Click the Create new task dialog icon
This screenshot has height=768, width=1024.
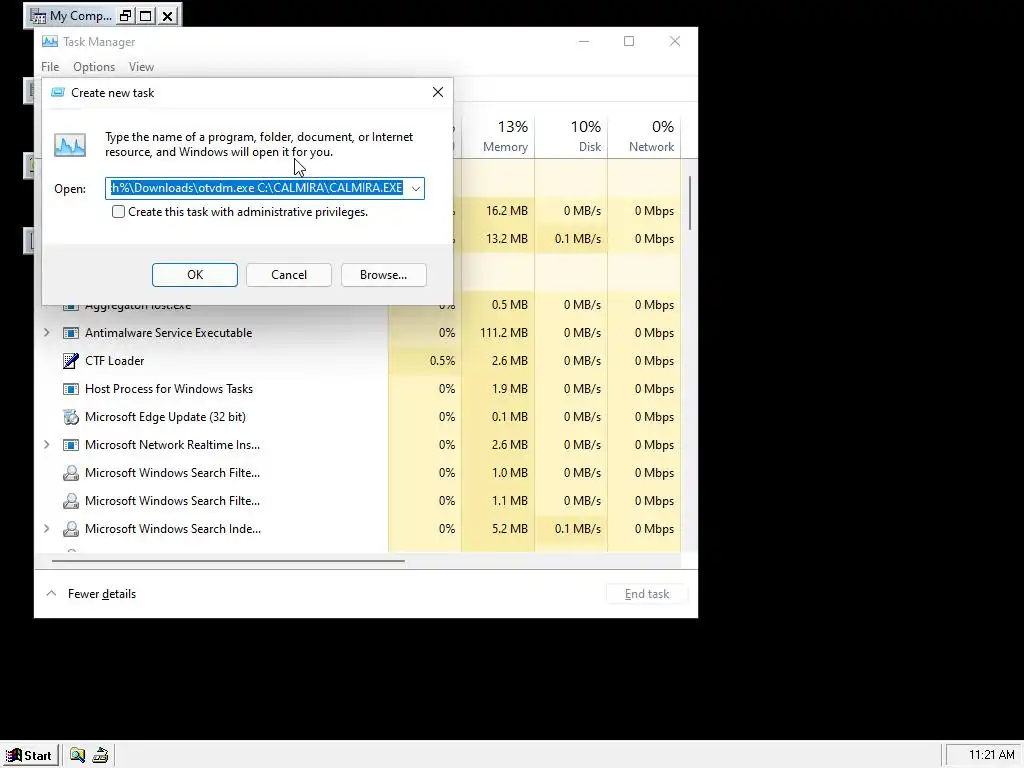coord(58,92)
